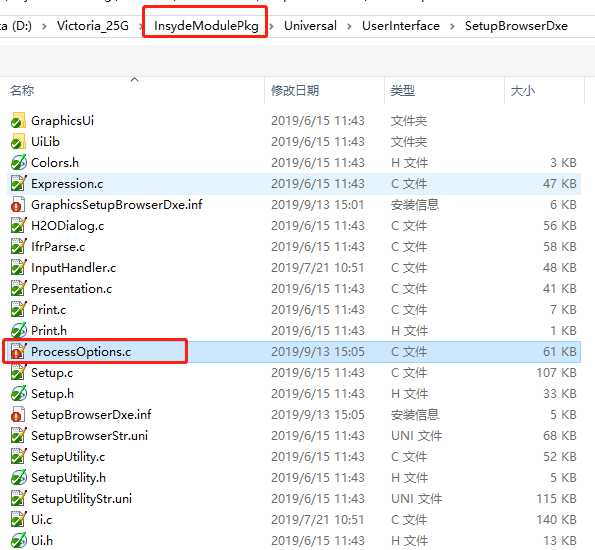Sort files by 大小 column header
The image size is (595, 550).
tap(523, 90)
